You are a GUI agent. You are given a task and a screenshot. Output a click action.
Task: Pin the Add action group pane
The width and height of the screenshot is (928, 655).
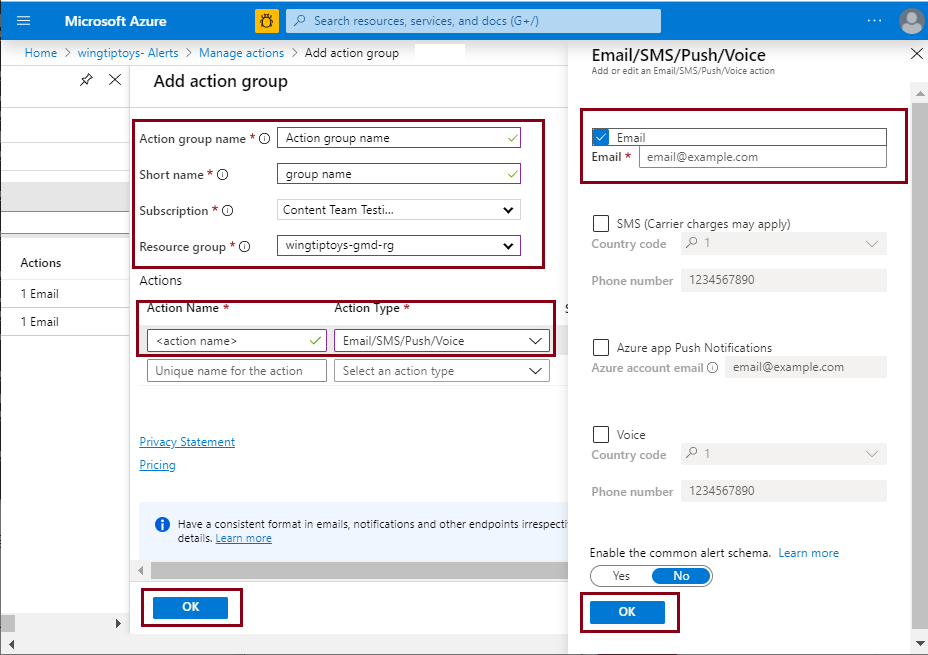point(86,79)
